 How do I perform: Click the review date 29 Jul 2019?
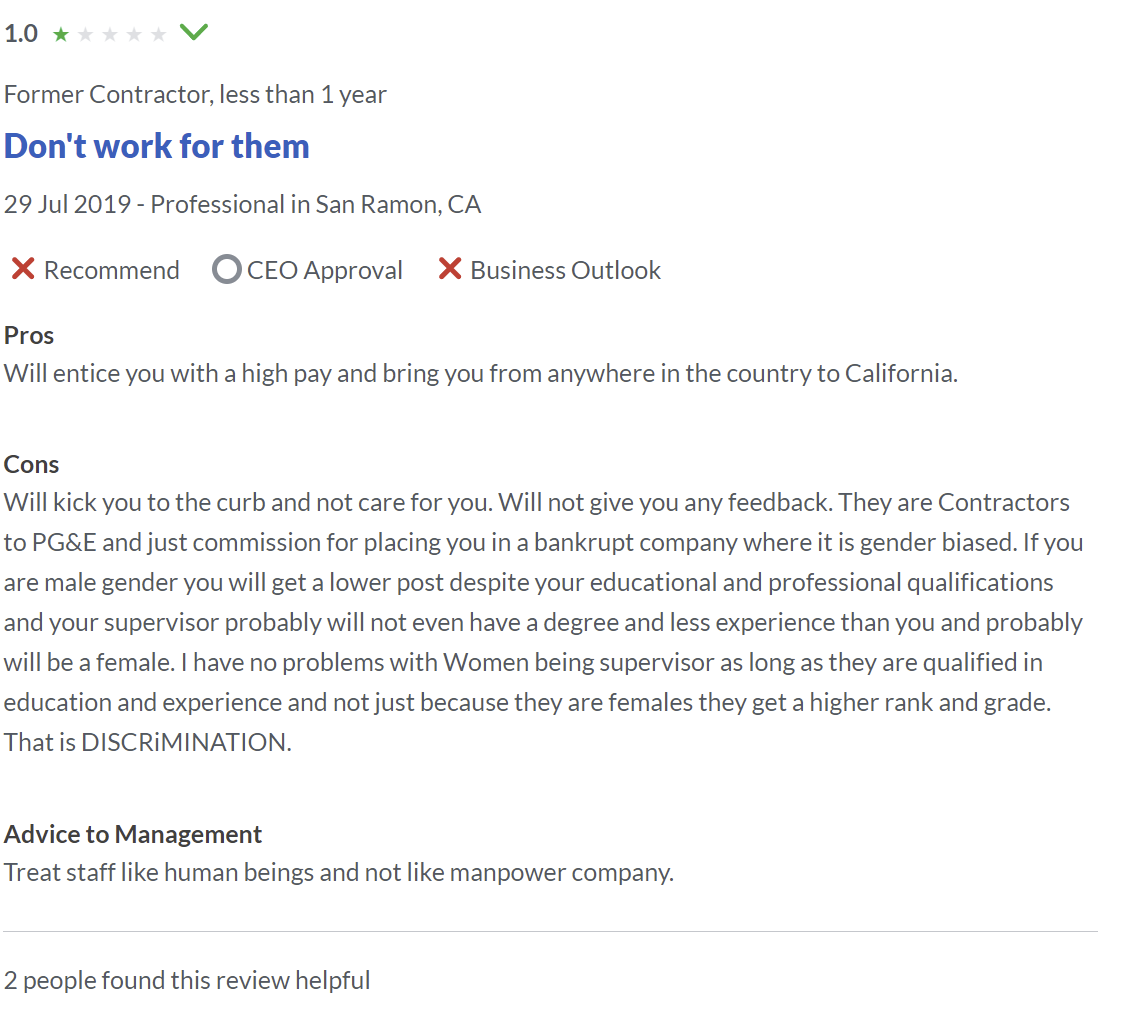pos(67,205)
